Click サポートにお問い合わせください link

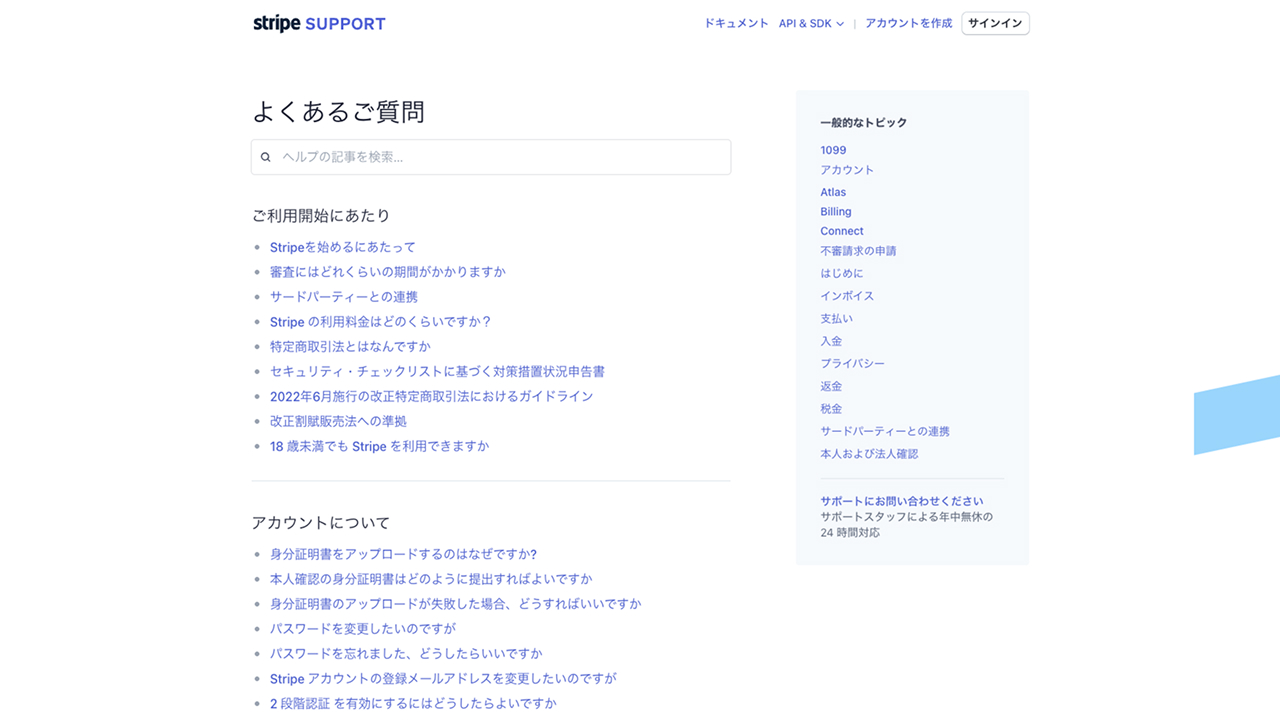point(901,500)
